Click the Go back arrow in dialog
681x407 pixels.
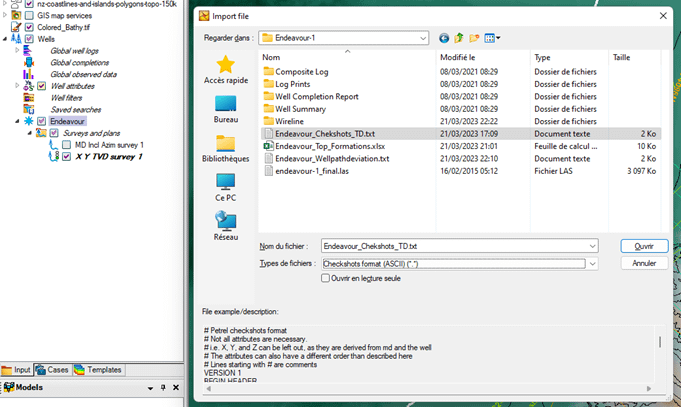coord(444,38)
